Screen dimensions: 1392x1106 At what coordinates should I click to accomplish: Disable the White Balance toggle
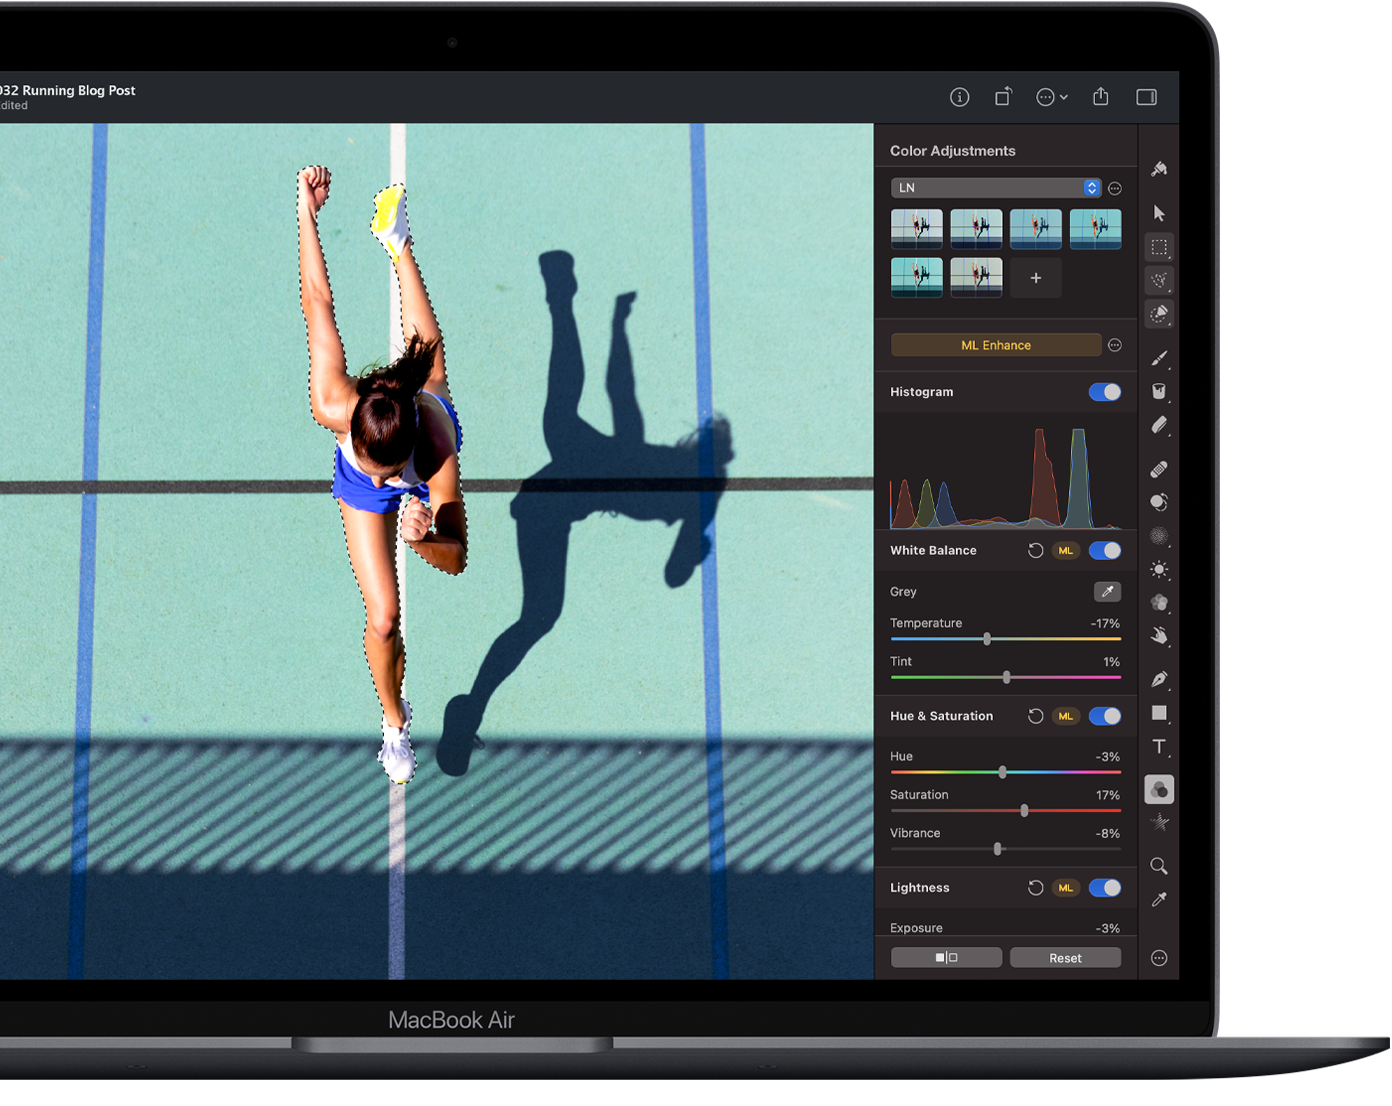point(1105,551)
